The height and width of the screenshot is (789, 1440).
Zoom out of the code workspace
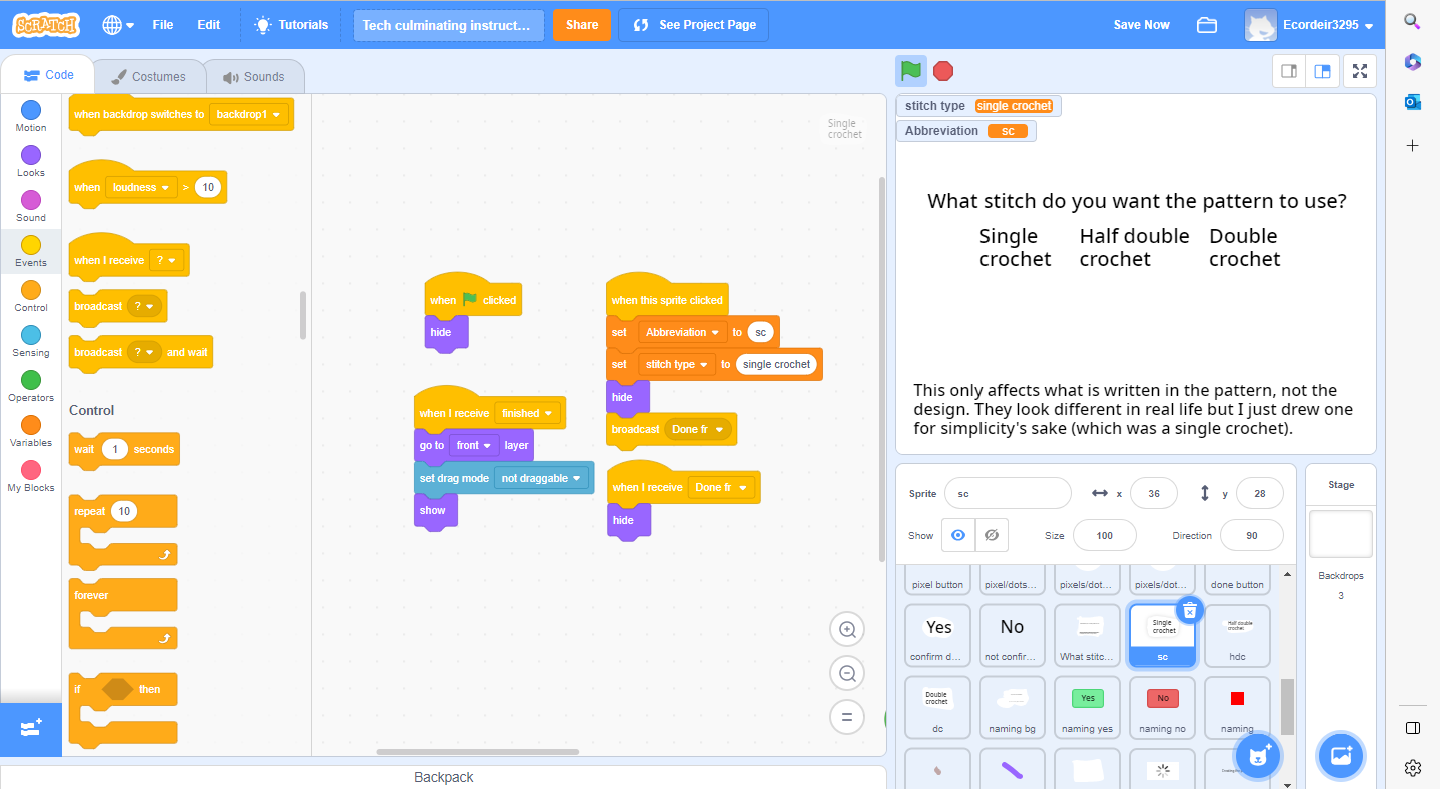click(847, 674)
